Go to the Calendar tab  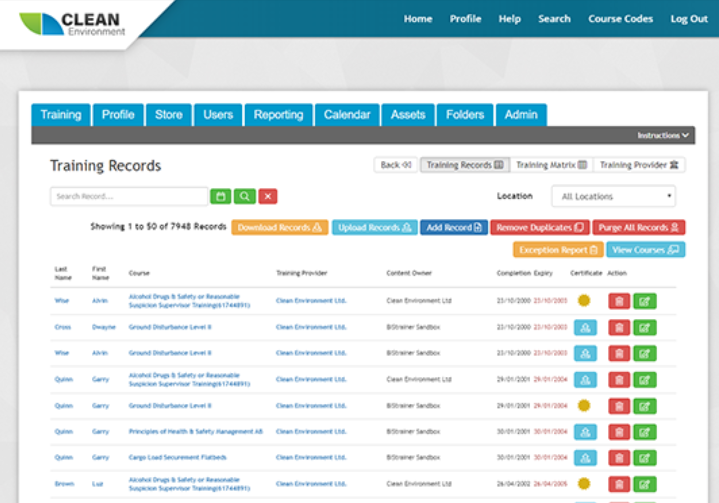[x=347, y=115]
